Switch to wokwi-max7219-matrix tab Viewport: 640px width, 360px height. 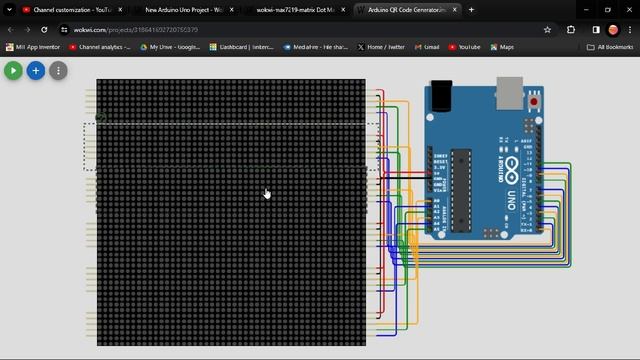(x=295, y=10)
